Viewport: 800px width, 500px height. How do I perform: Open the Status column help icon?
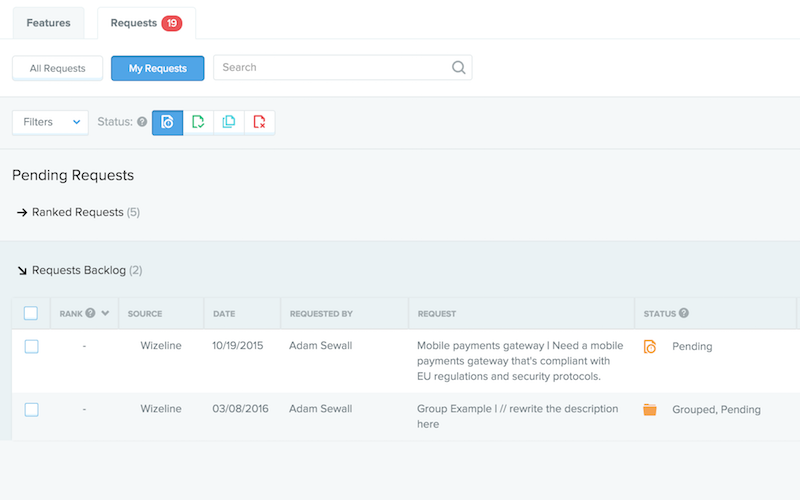point(684,313)
